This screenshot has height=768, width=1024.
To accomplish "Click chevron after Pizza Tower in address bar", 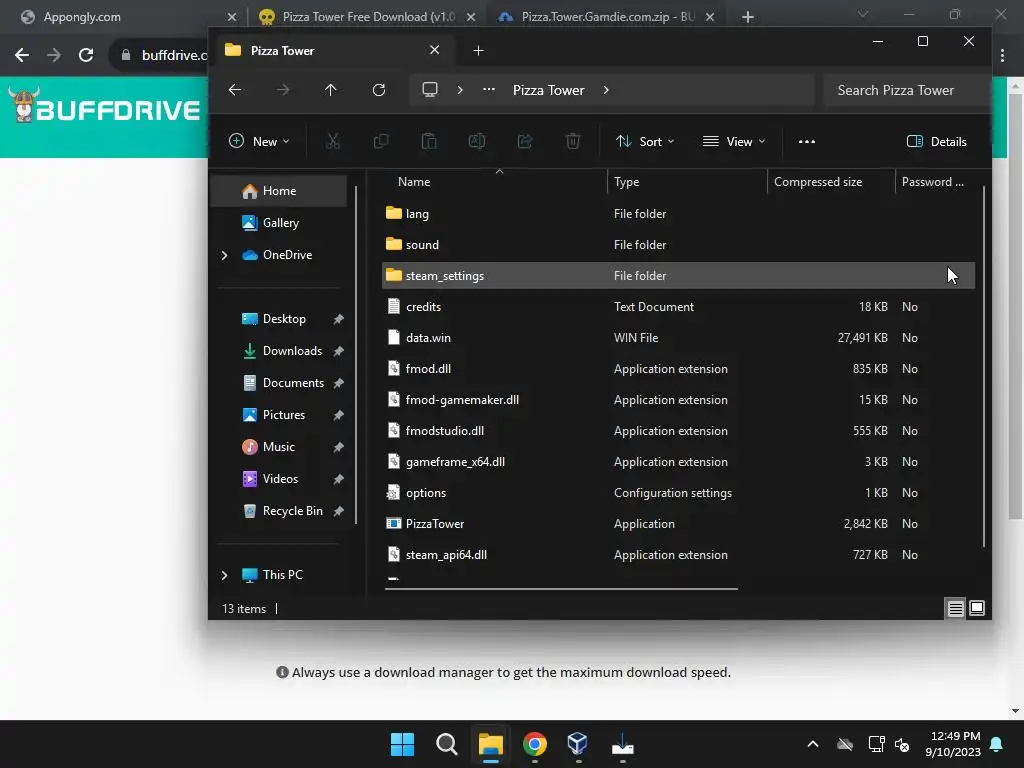I will click(606, 90).
